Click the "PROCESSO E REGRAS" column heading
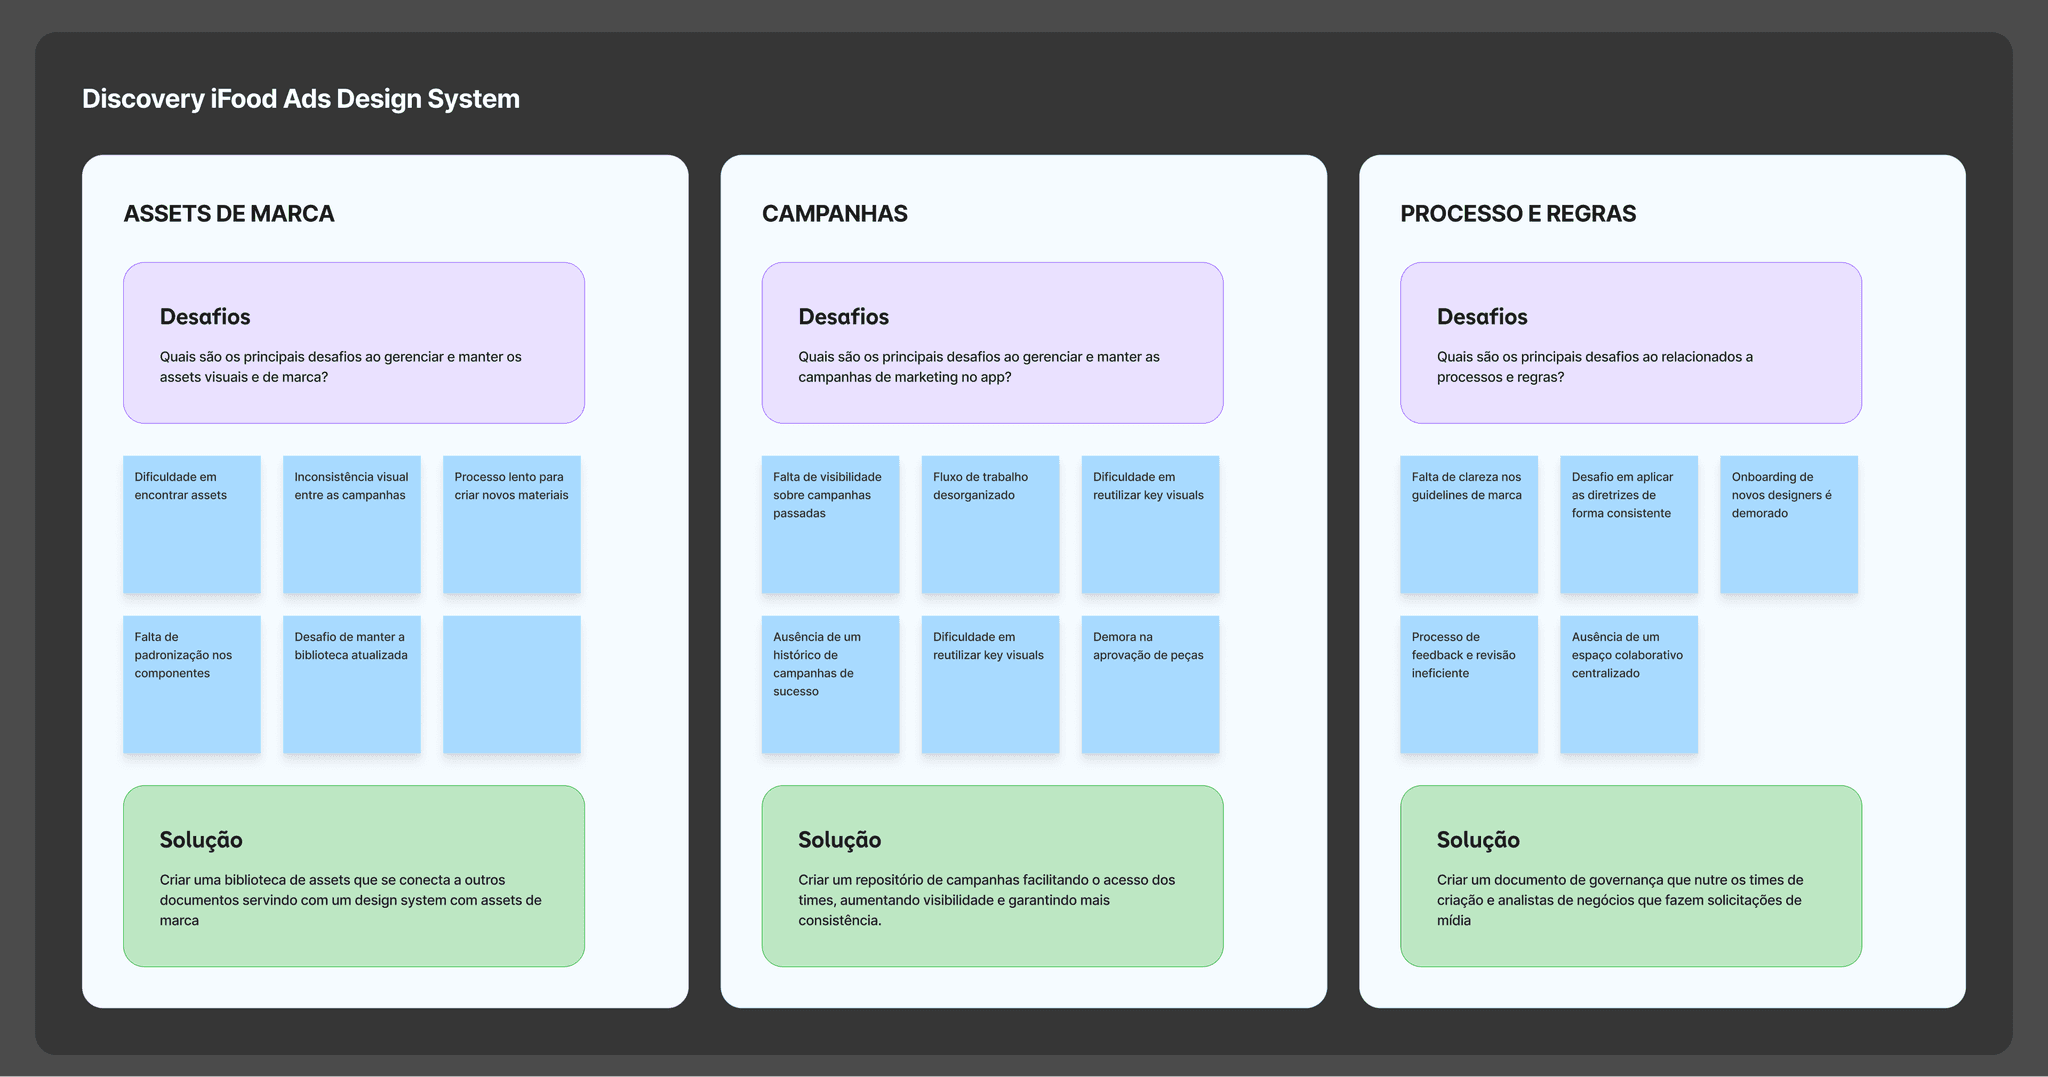2048x1077 pixels. point(1518,214)
